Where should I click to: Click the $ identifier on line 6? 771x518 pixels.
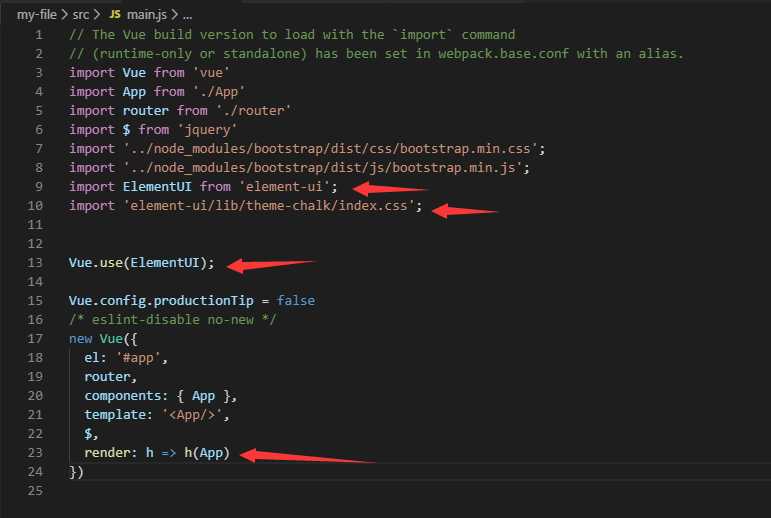[126, 130]
